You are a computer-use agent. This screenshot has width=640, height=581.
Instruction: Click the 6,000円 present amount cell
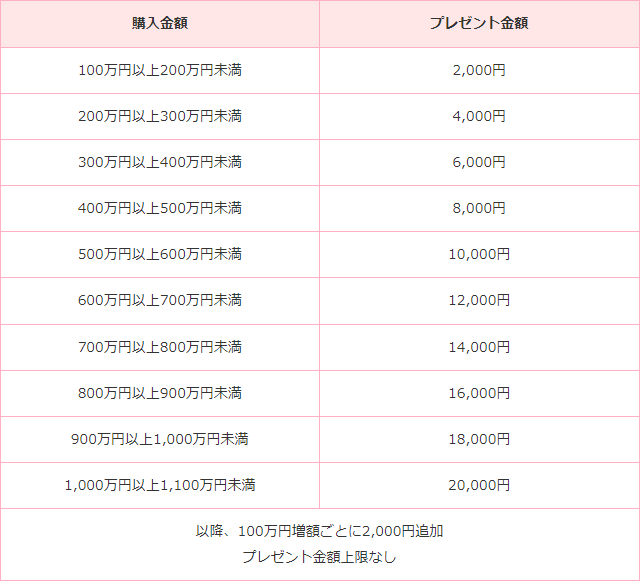click(479, 162)
